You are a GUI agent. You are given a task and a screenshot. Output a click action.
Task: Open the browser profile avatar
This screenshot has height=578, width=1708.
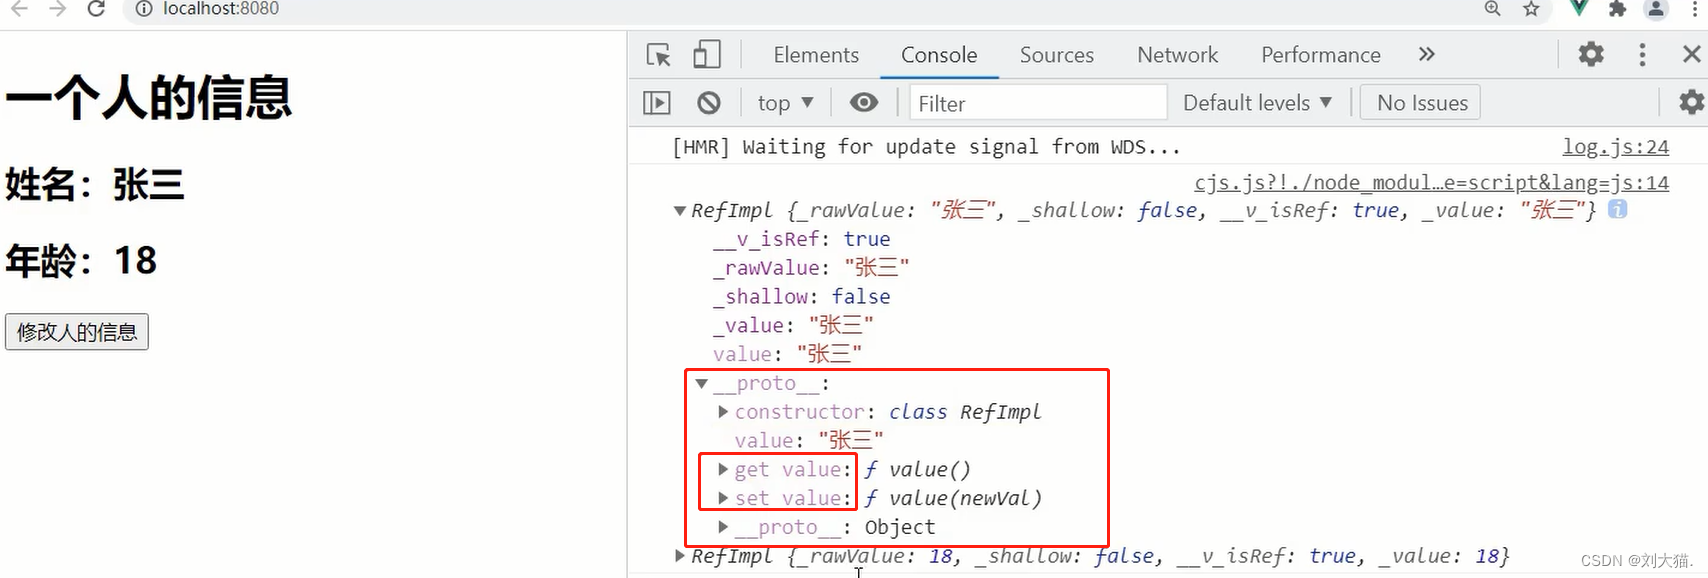1656,9
